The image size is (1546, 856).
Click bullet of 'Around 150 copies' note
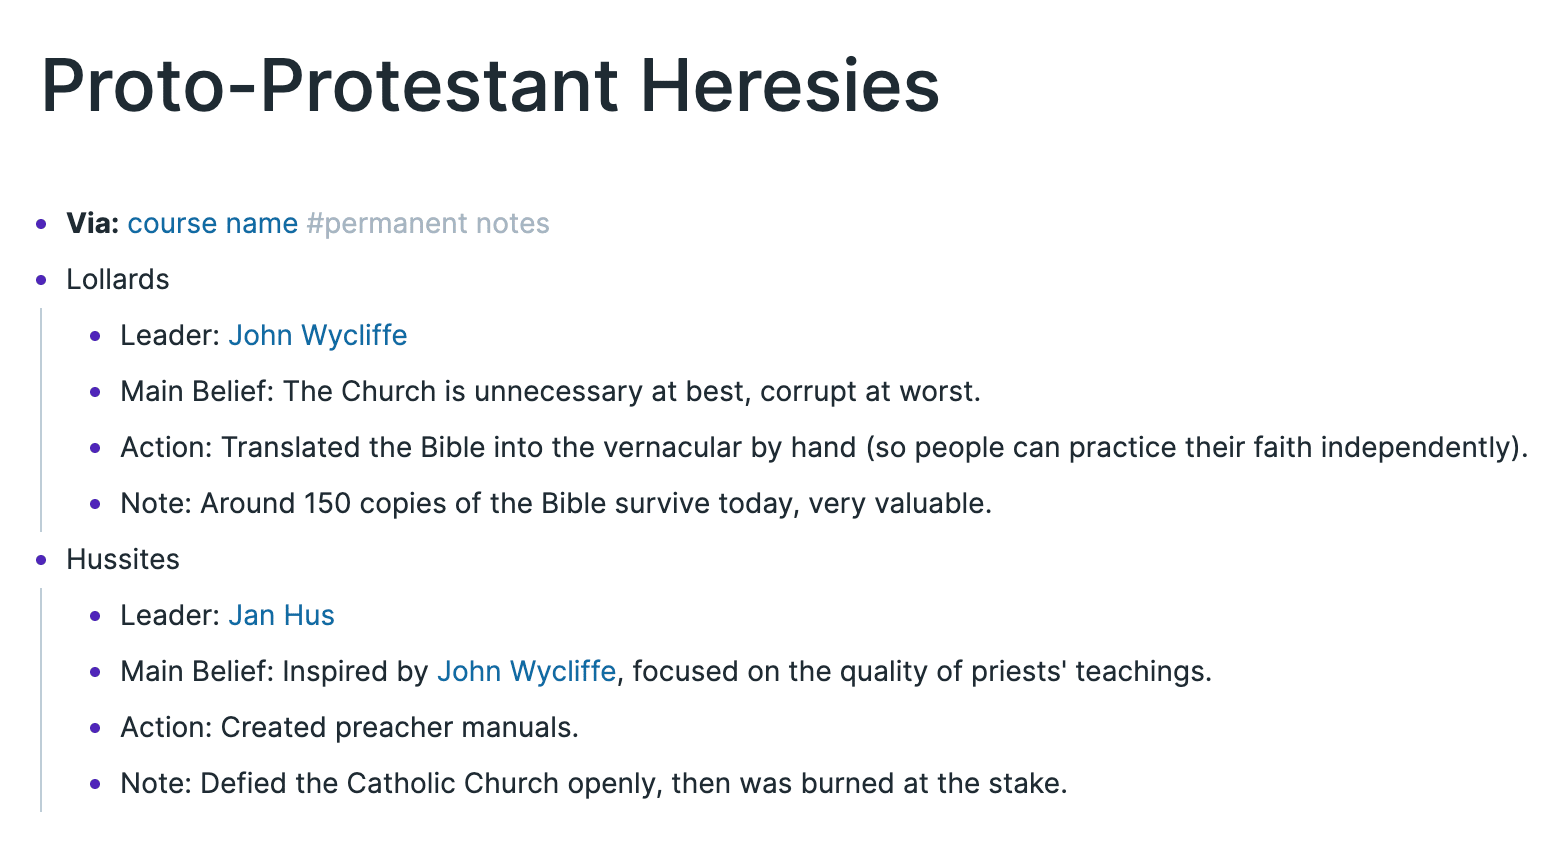(x=95, y=504)
